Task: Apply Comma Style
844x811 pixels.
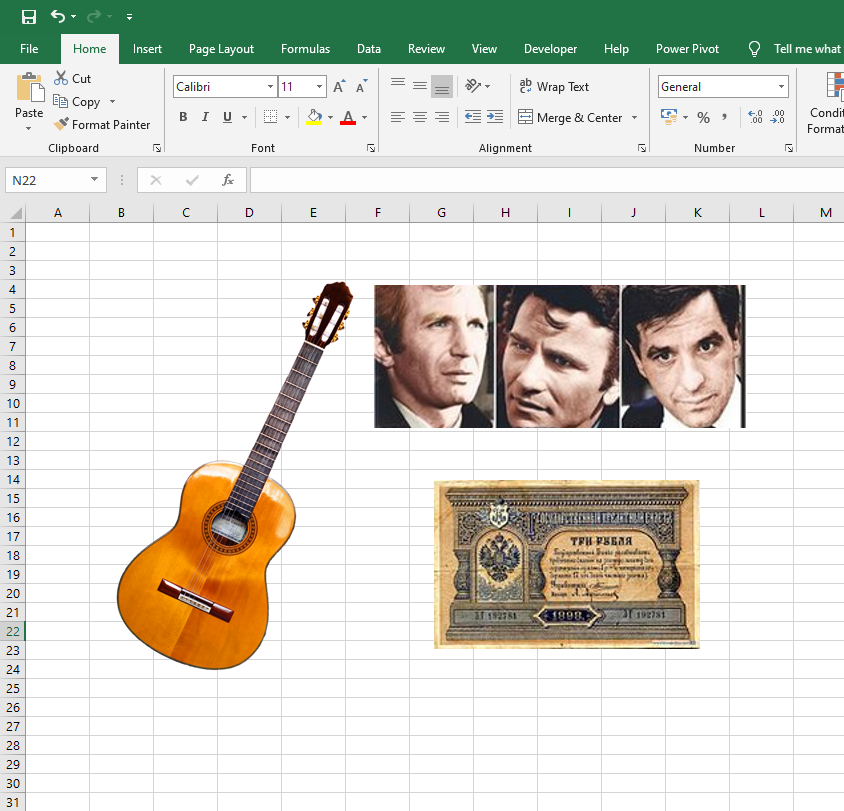Action: [x=725, y=117]
